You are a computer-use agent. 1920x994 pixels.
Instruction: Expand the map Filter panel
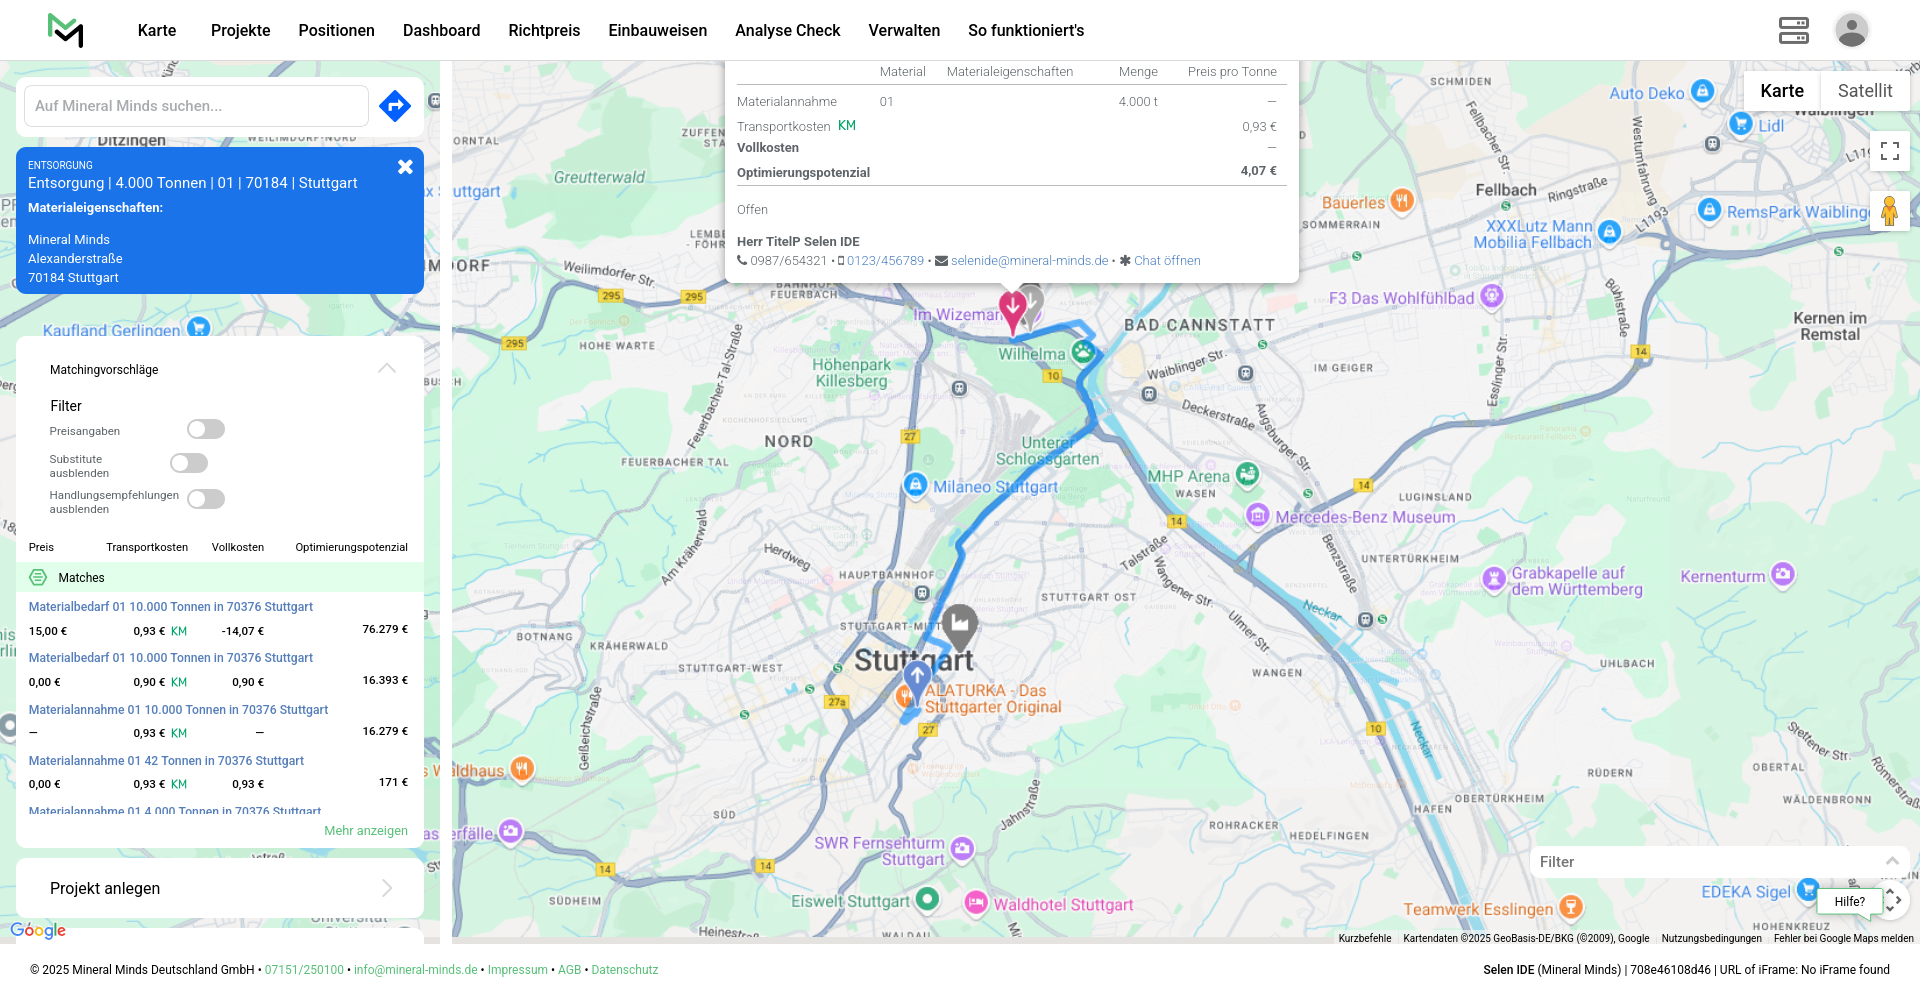point(1891,861)
